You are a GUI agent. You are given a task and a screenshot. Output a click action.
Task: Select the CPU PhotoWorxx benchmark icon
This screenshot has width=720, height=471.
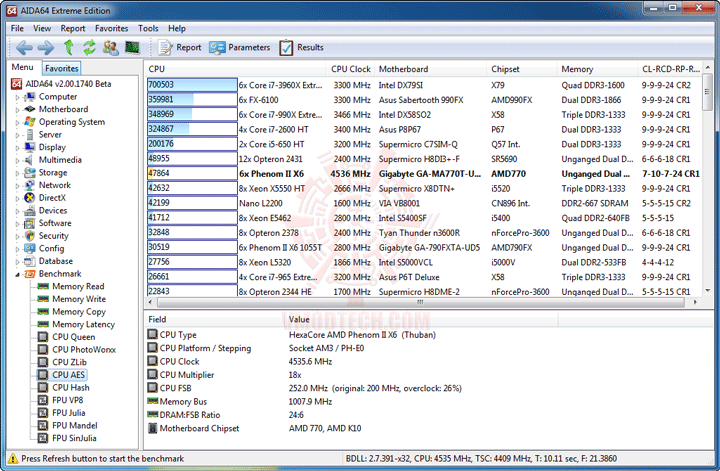click(x=43, y=349)
